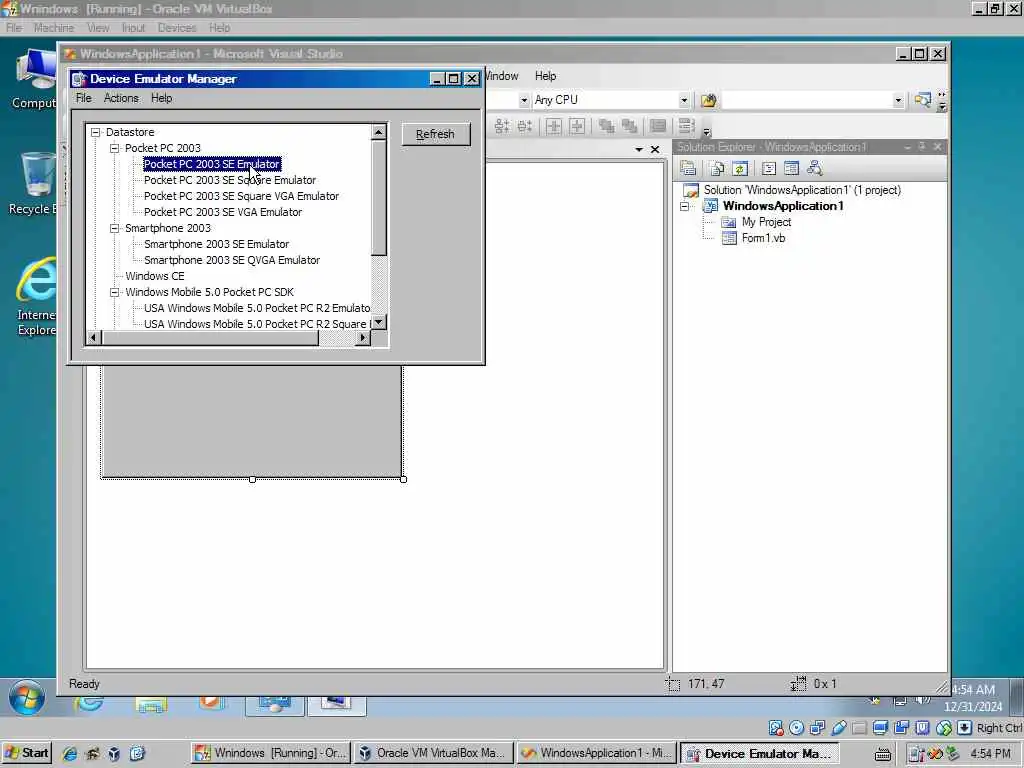Click the horizontal scroll left arrow
Viewport: 1024px width, 768px height.
point(93,338)
